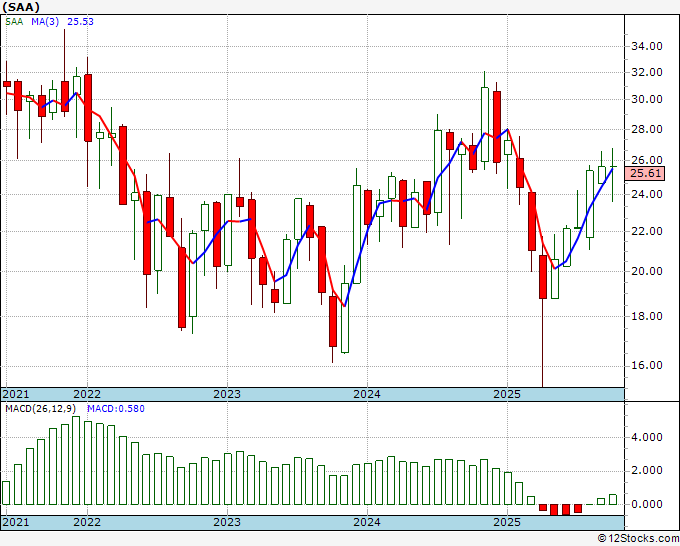Viewport: 680px width, 546px height.
Task: Click the 34.00 price axis label
Action: 647,46
